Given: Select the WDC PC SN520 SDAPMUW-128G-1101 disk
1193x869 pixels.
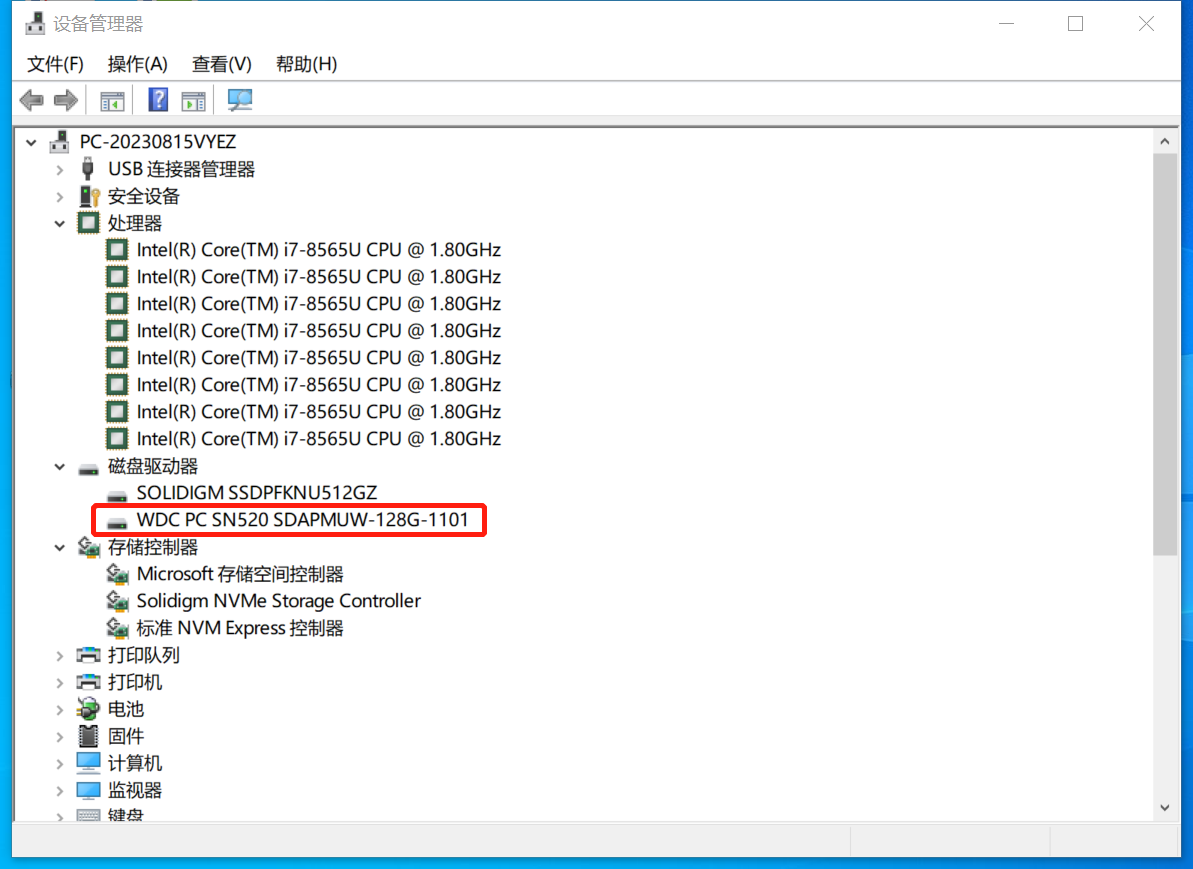Looking at the screenshot, I should pos(303,520).
